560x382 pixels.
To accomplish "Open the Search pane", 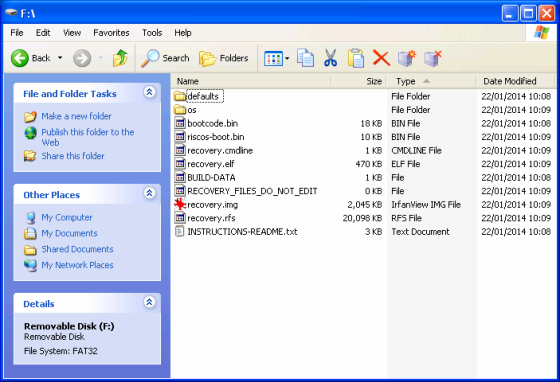I will [x=165, y=58].
